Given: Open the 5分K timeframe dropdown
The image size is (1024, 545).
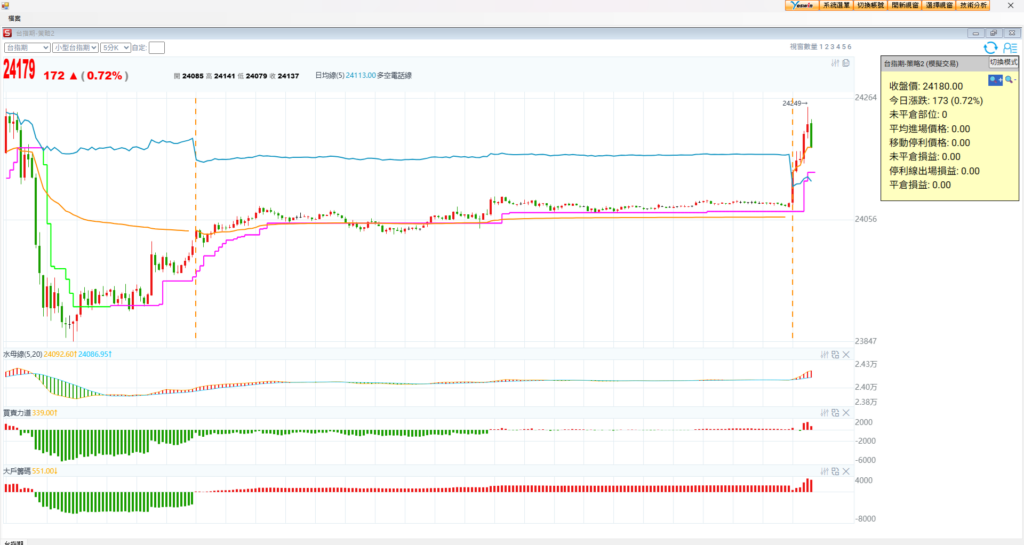Looking at the screenshot, I should tap(116, 47).
